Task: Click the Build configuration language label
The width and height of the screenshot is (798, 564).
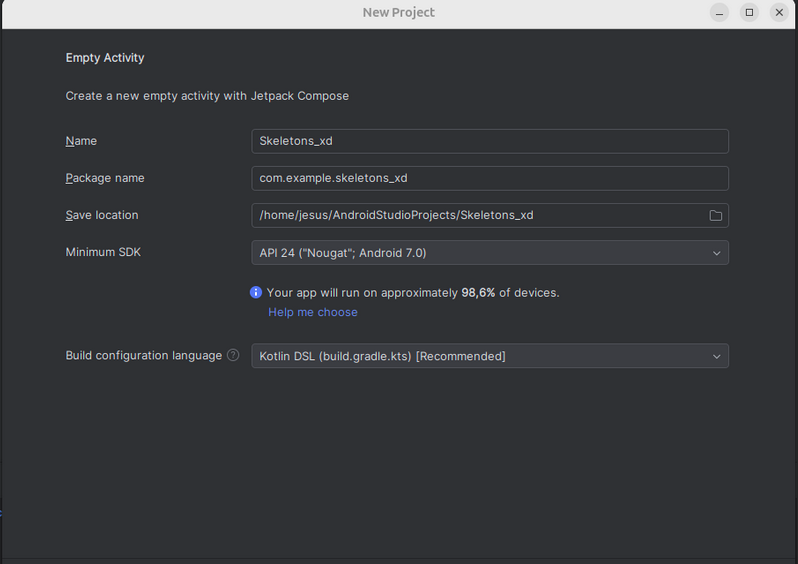Action: (144, 355)
